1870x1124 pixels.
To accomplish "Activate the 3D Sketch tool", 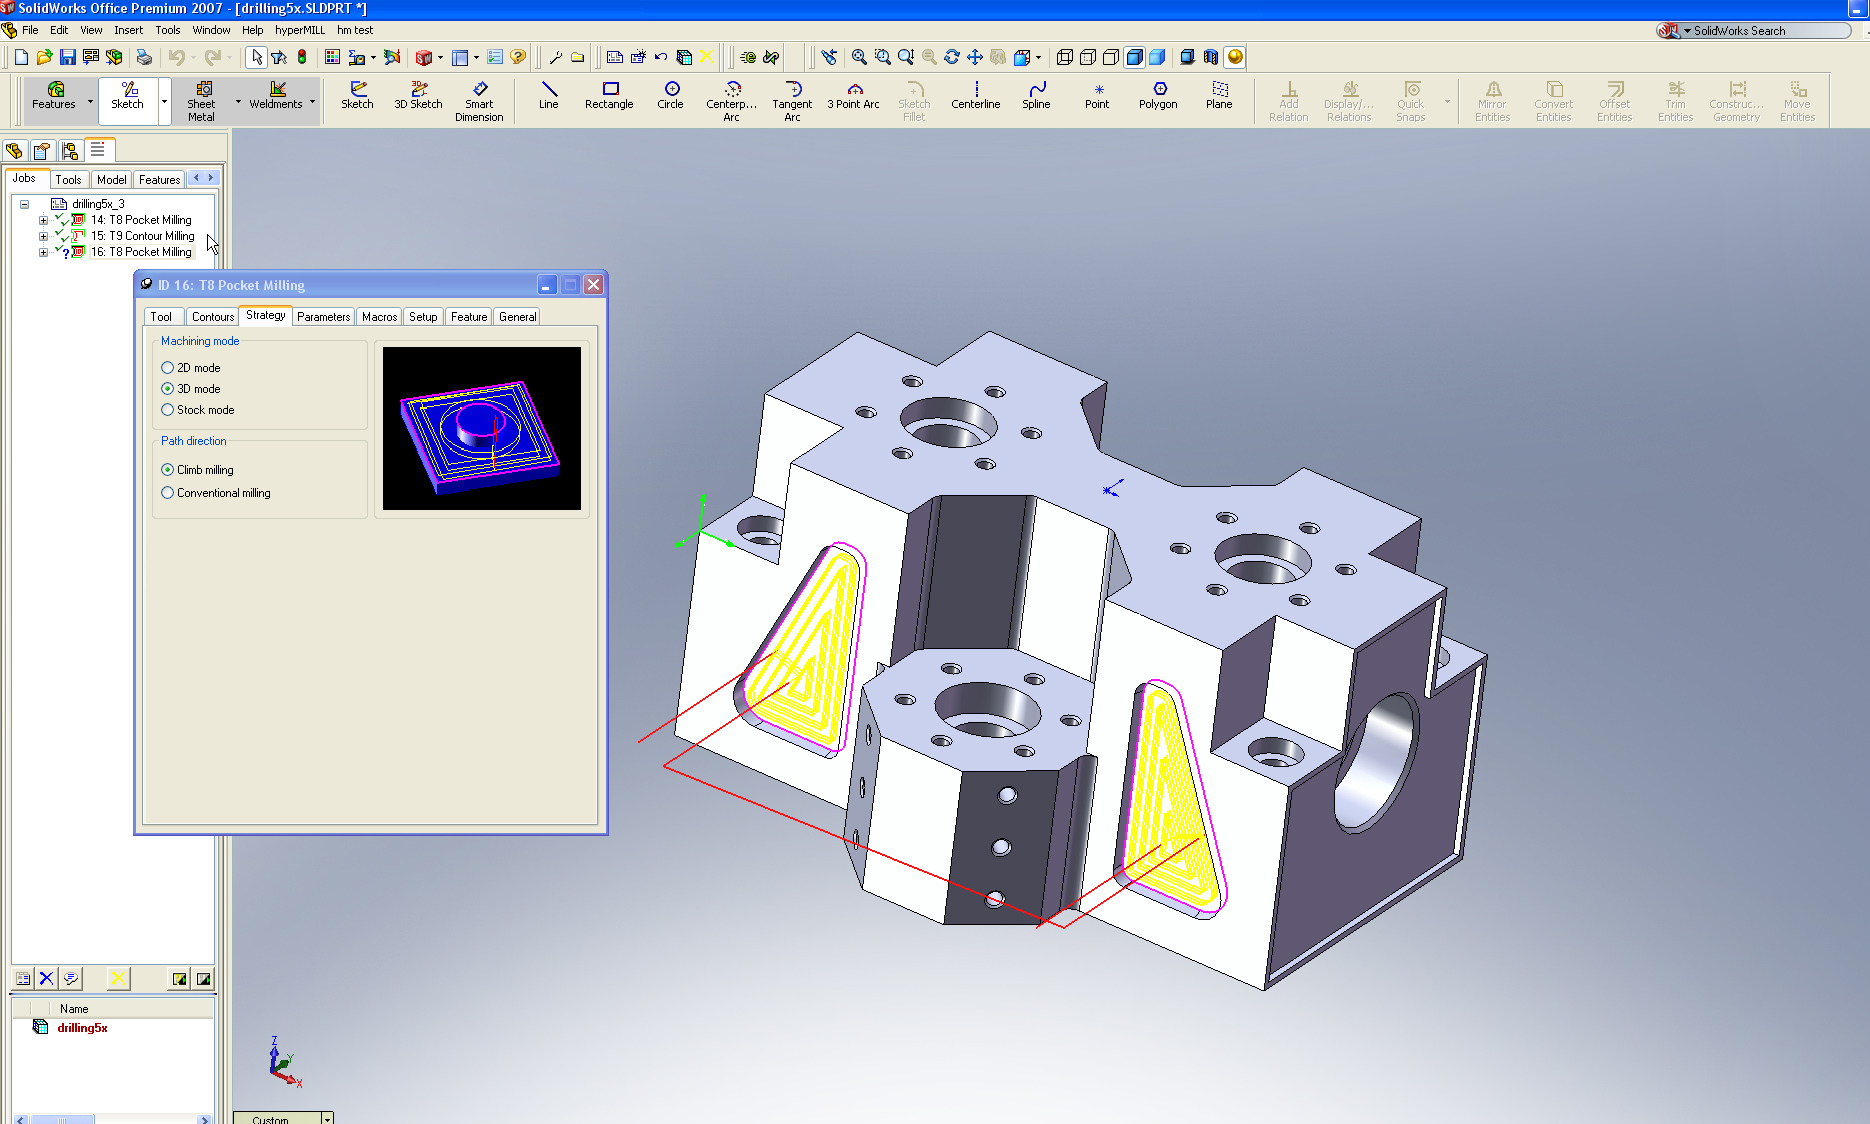I will tap(418, 96).
